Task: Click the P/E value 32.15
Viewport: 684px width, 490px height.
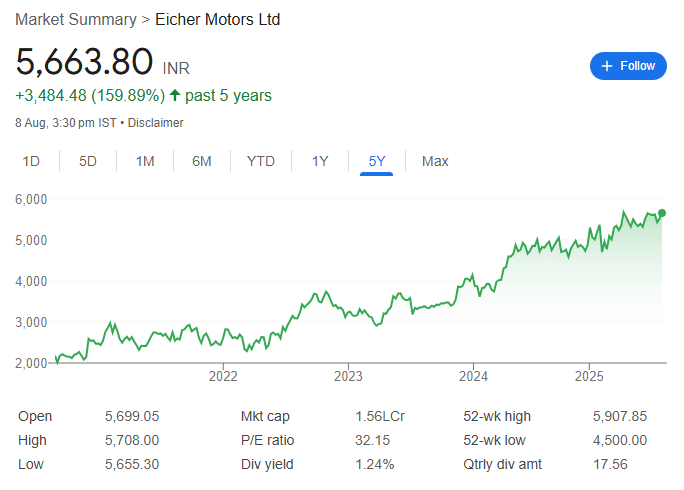Action: (x=372, y=440)
